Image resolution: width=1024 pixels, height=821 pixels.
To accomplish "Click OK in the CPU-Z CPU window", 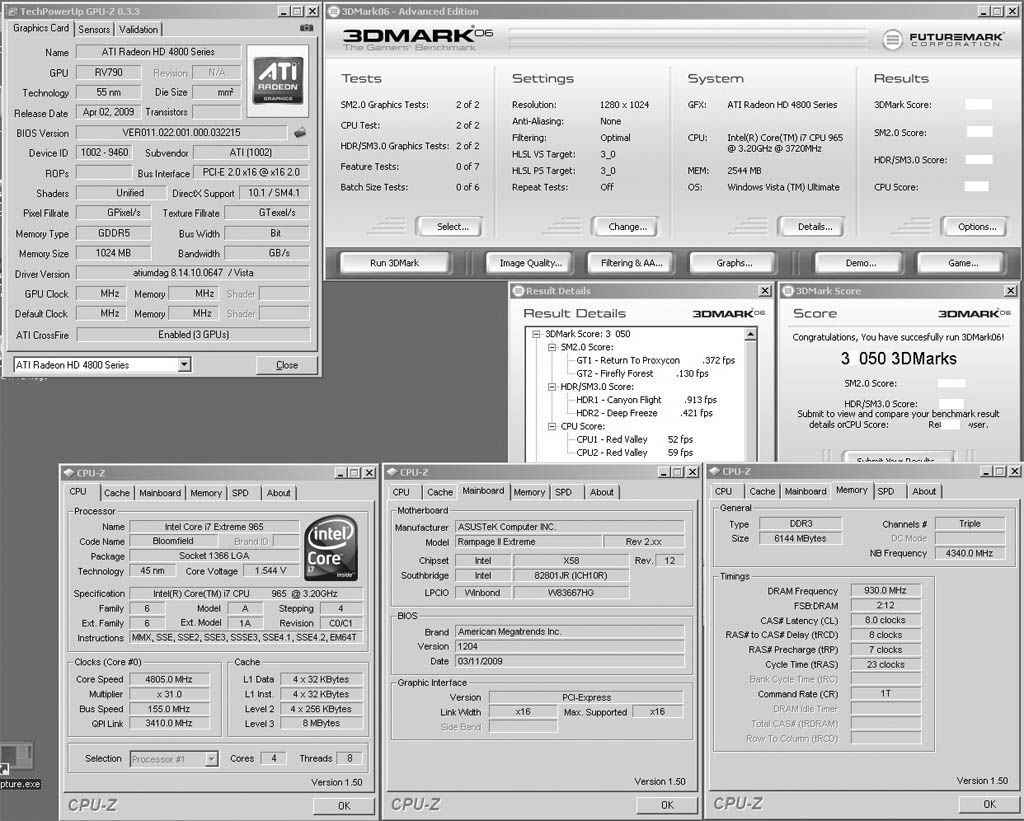I will coord(344,805).
